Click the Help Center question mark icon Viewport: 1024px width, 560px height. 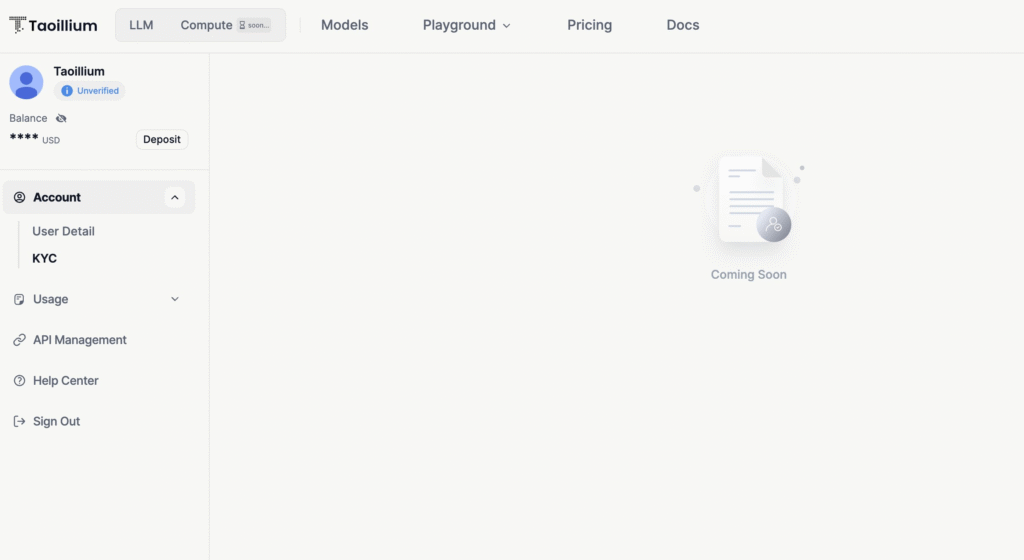(19, 381)
